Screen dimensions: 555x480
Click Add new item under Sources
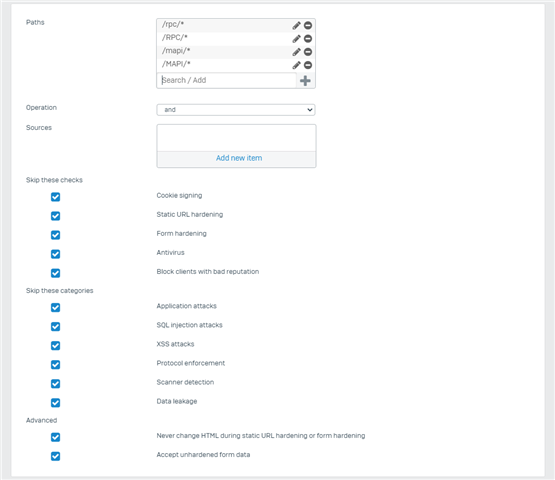(x=239, y=158)
